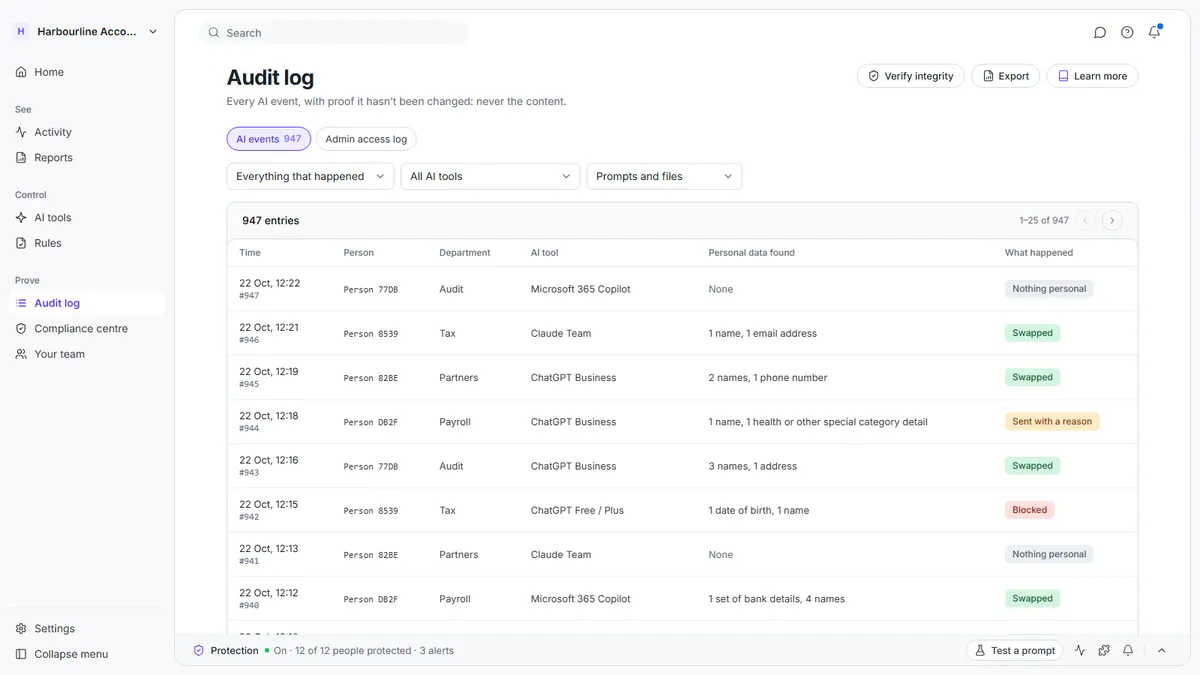
Task: Expand the bottom protection bar with the up chevron
Action: click(x=1162, y=650)
